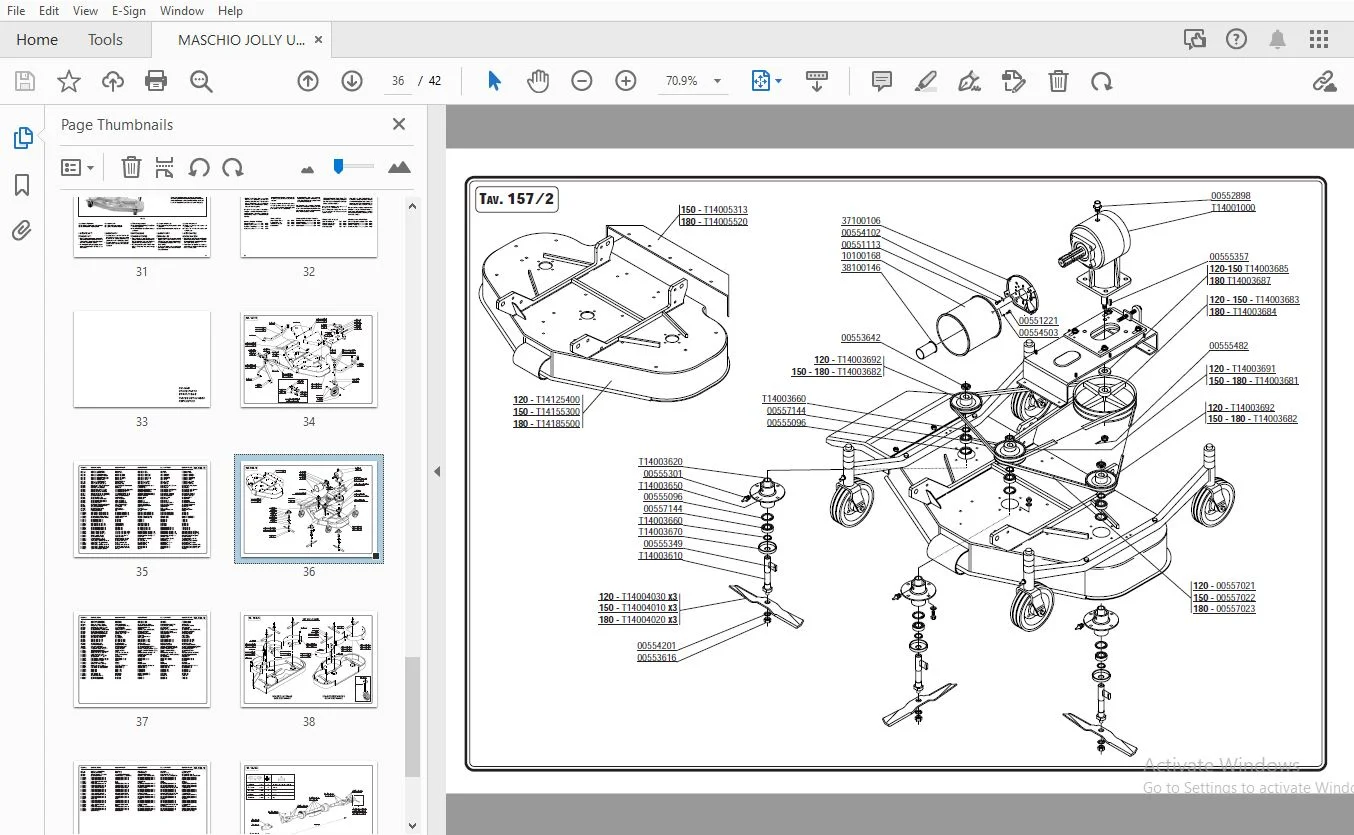Select the page 37 thumbnail
The image size is (1354, 835).
(x=141, y=659)
